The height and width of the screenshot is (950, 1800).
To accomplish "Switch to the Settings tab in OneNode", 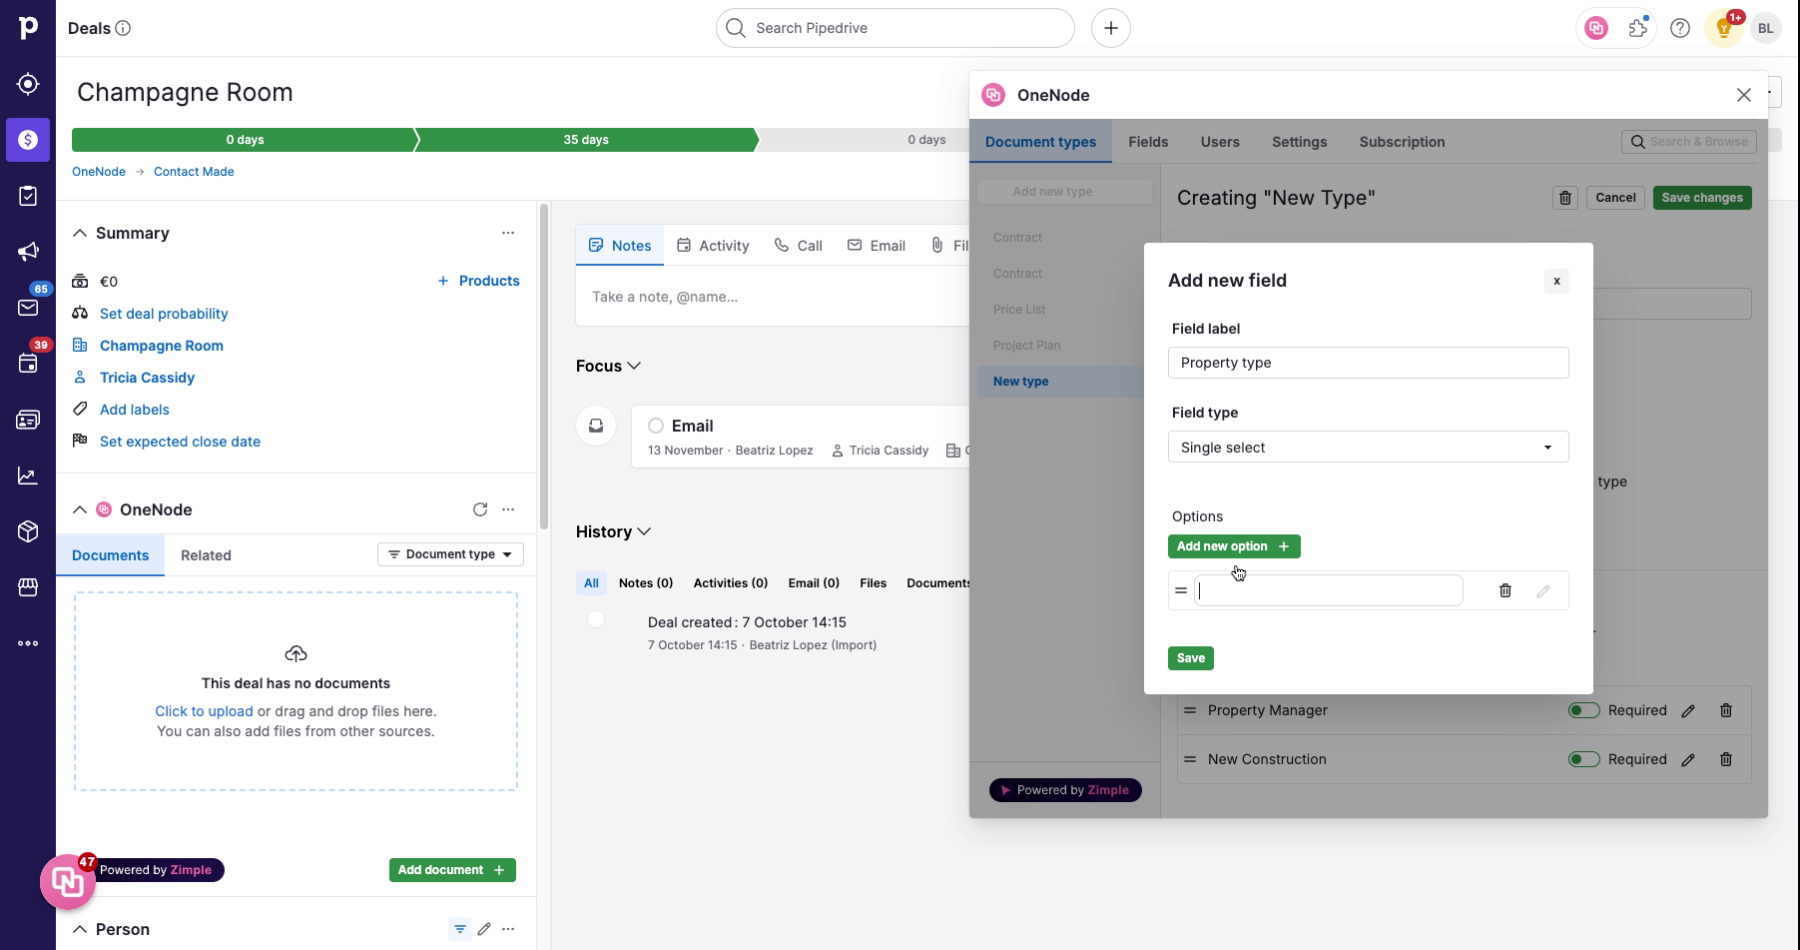I will point(1299,142).
